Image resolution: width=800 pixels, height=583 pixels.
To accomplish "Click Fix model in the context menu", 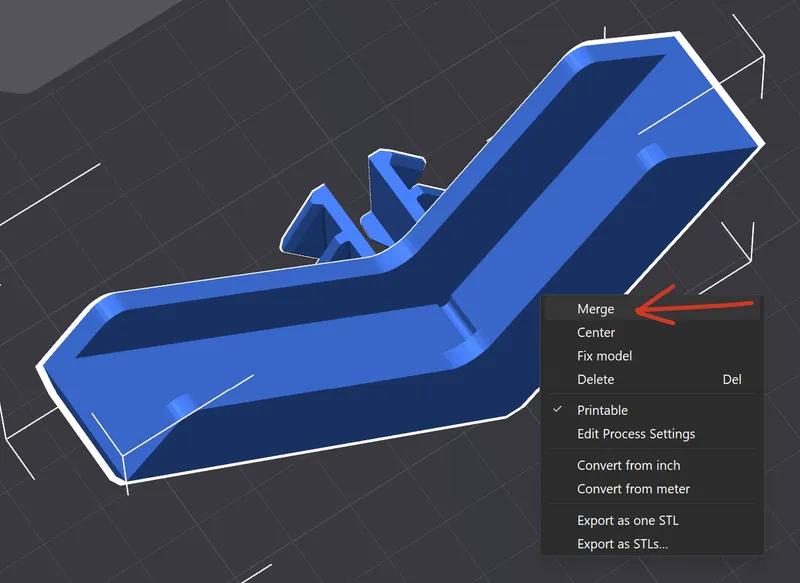I will click(x=604, y=356).
